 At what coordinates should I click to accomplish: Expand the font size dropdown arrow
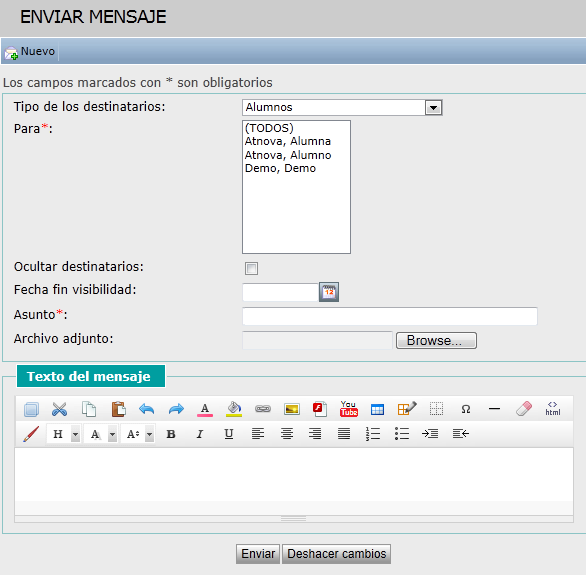pos(149,434)
